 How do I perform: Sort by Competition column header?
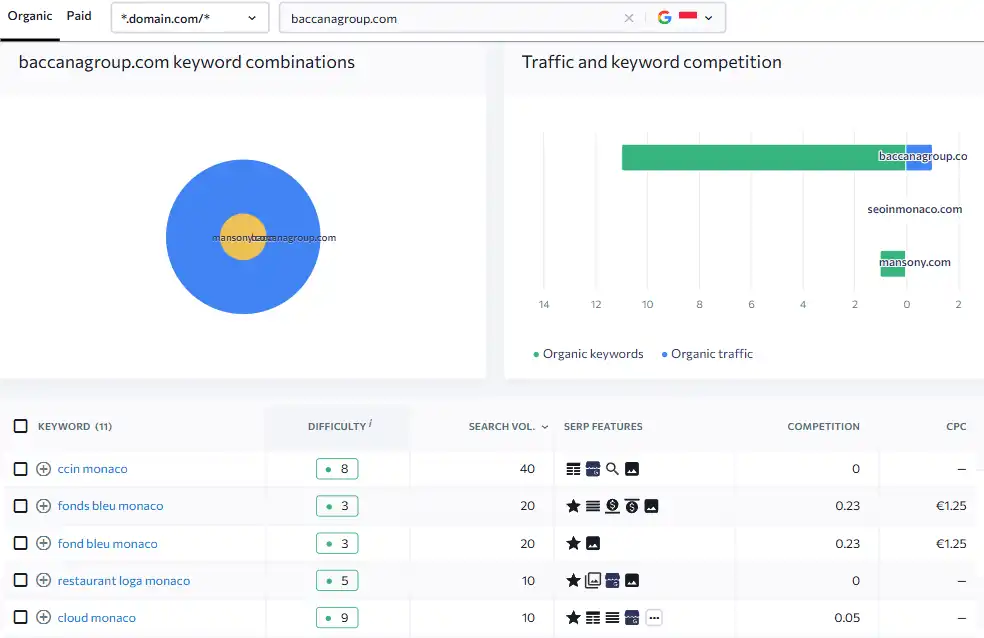pos(823,427)
